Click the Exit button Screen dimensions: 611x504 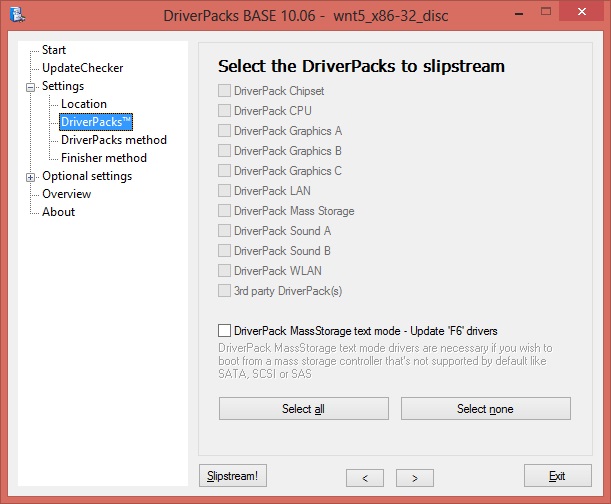(558, 476)
